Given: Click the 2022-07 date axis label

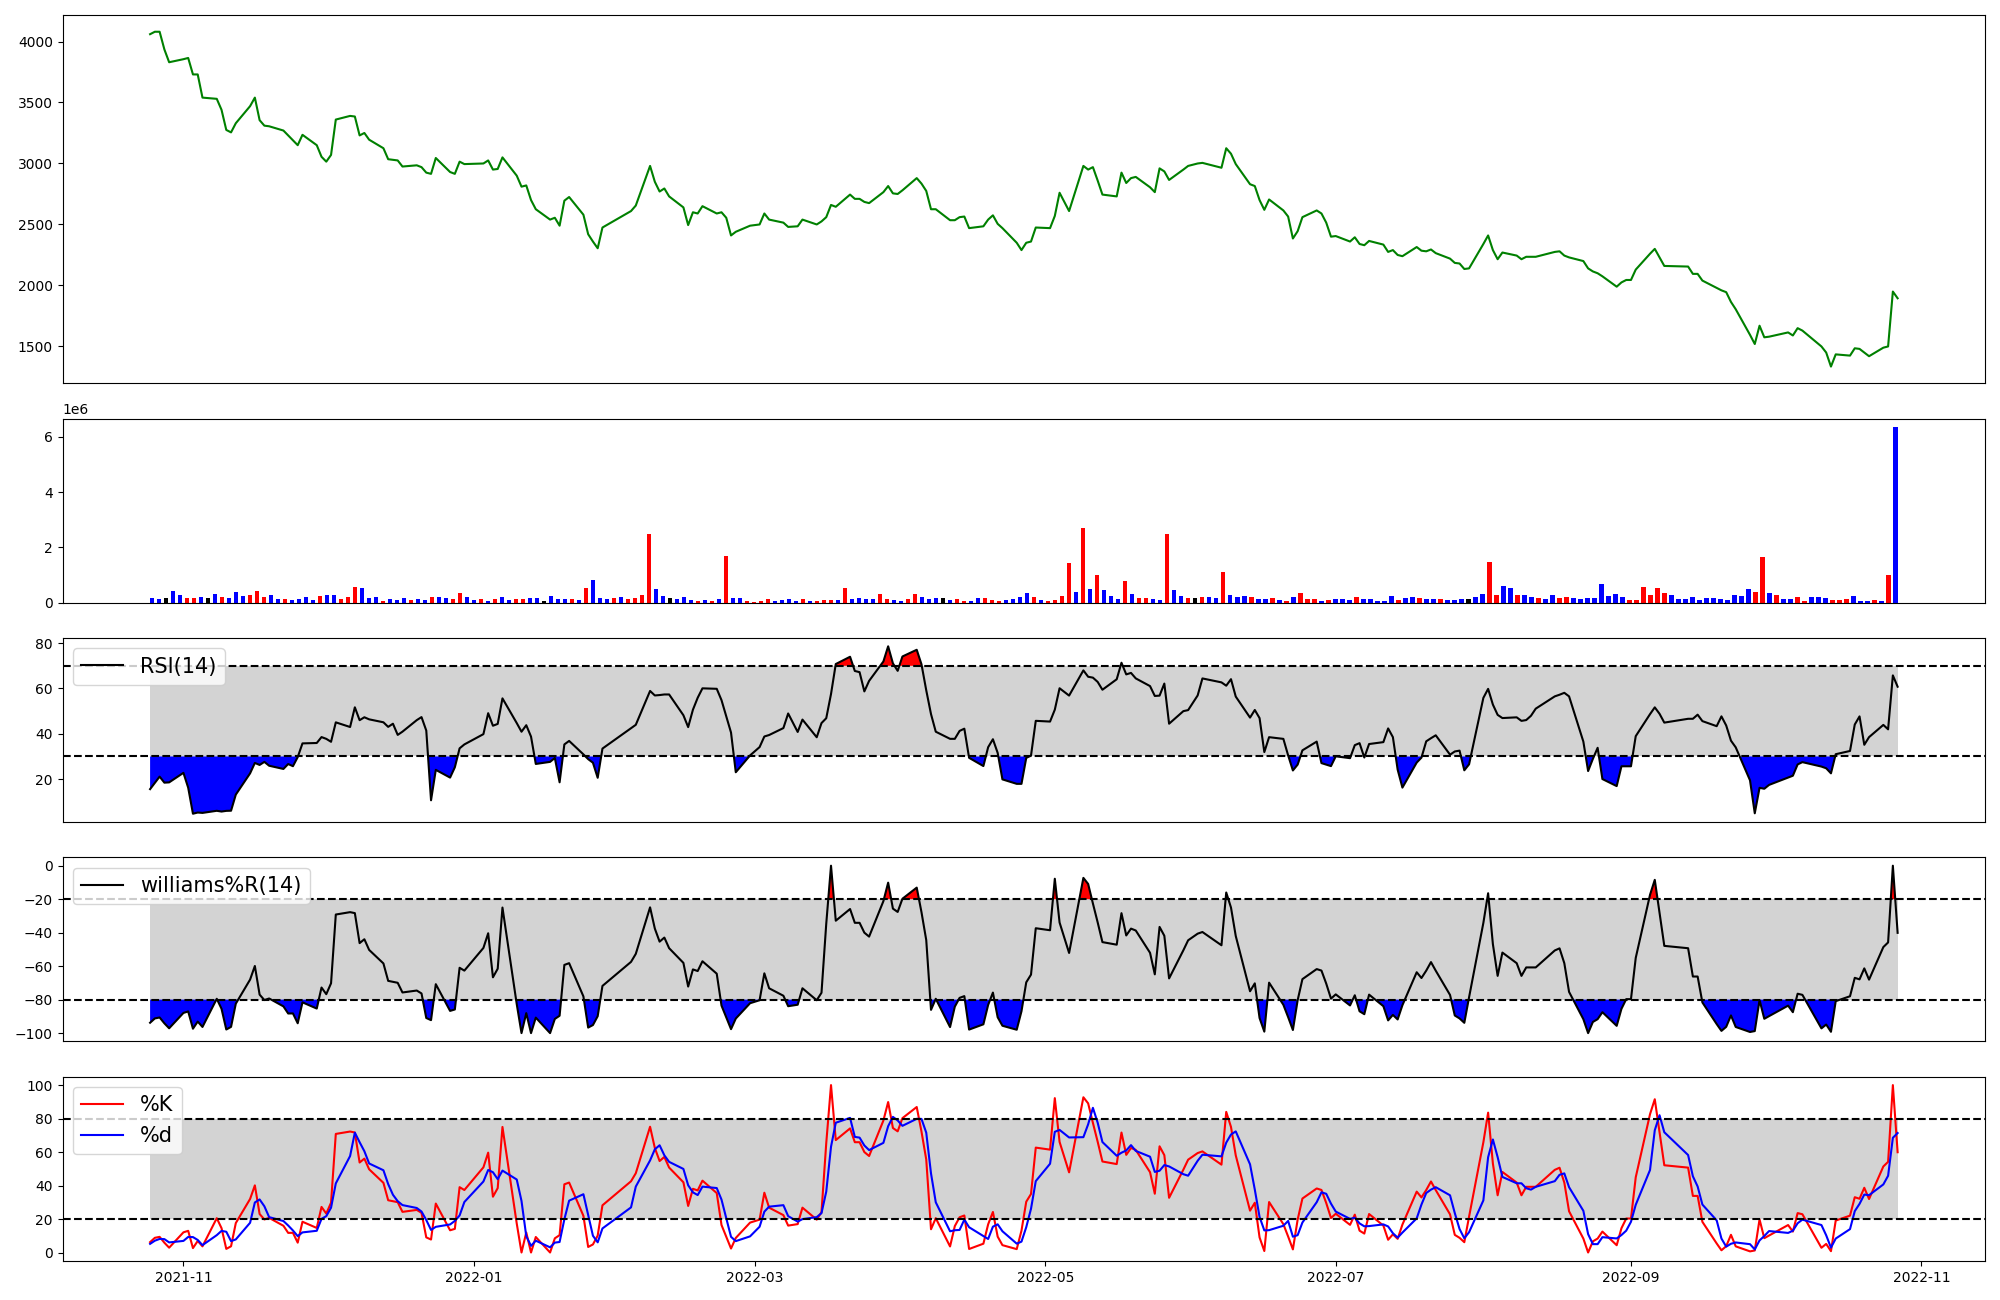Looking at the screenshot, I should tap(1336, 1277).
